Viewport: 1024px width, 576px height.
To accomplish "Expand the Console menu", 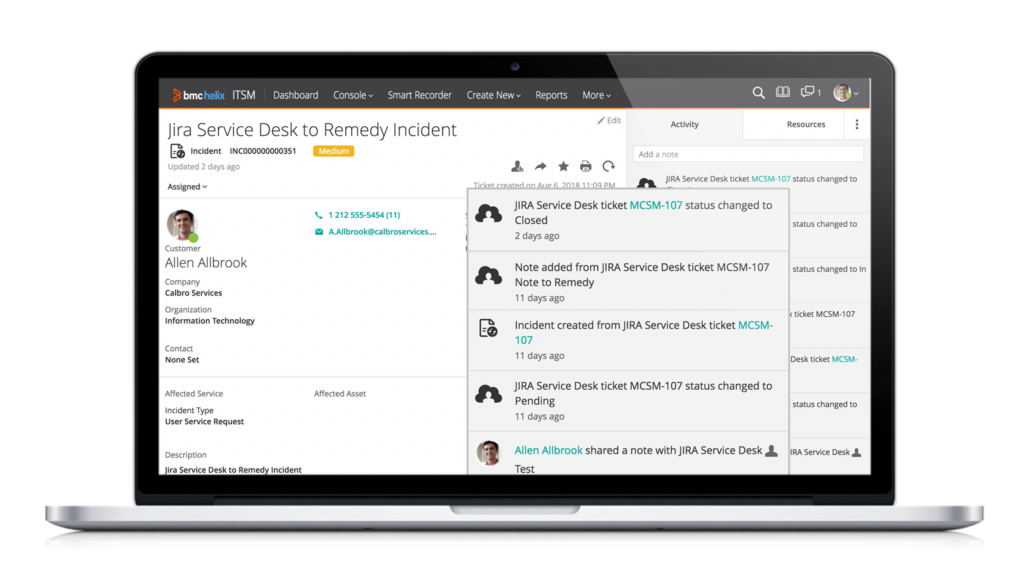I will click(353, 95).
